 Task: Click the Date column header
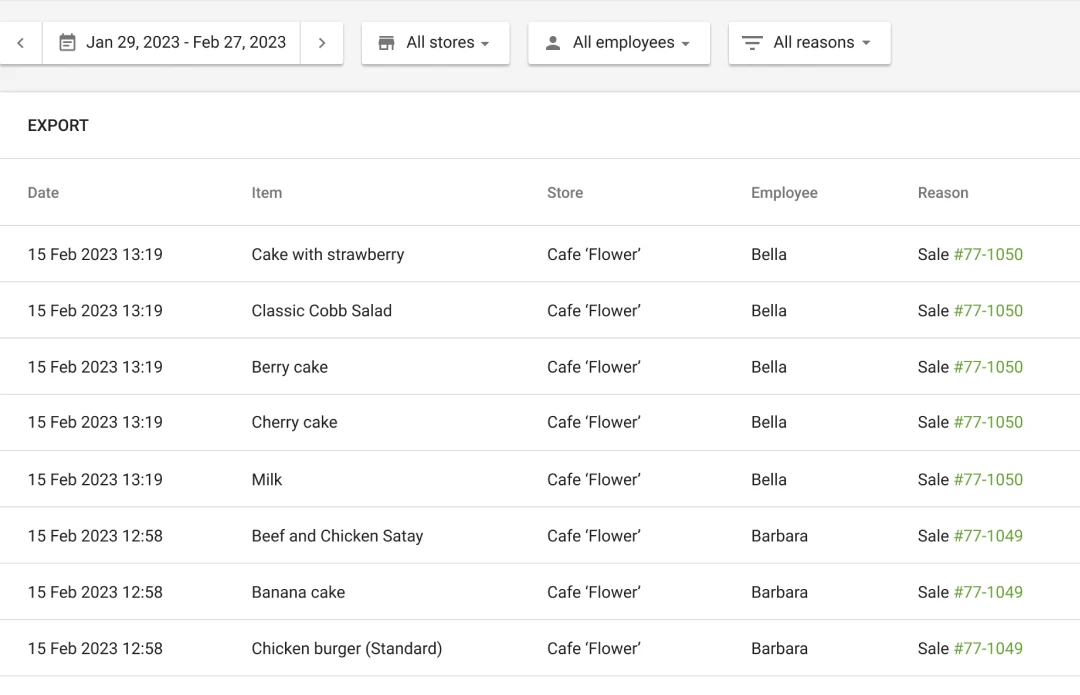tap(43, 193)
